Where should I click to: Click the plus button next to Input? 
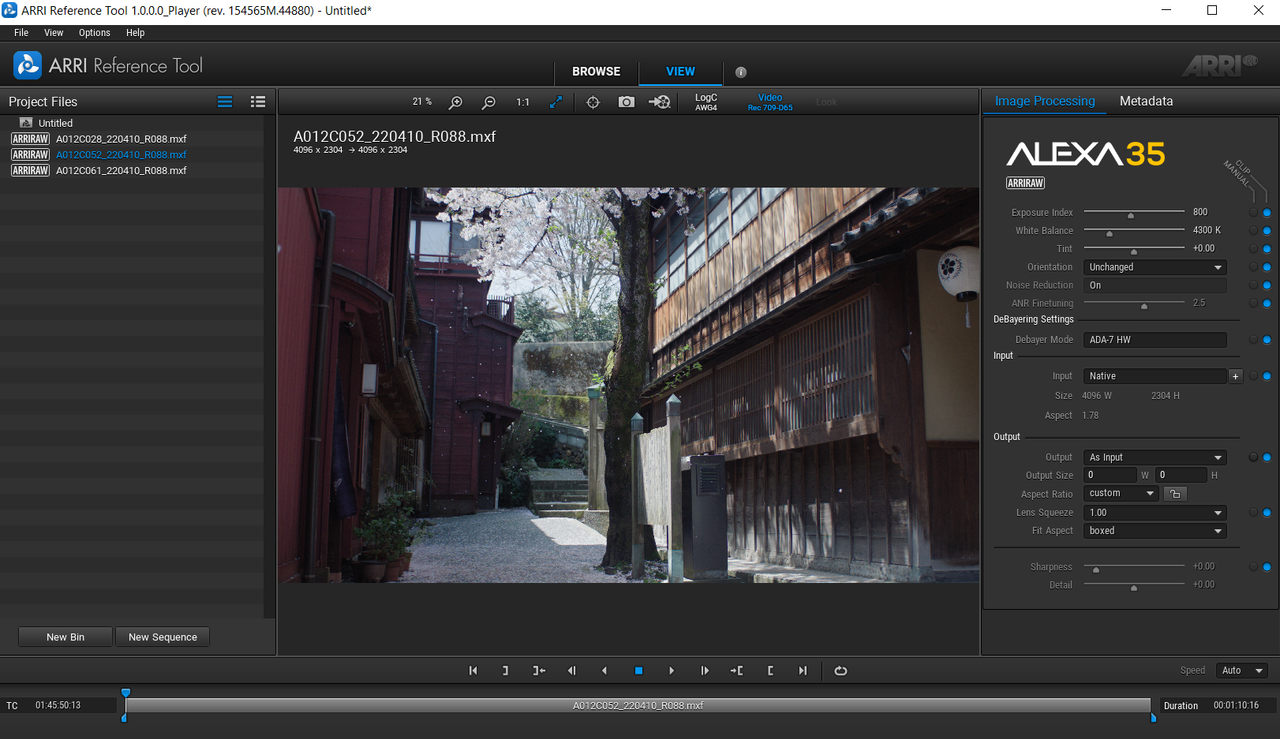tap(1236, 376)
